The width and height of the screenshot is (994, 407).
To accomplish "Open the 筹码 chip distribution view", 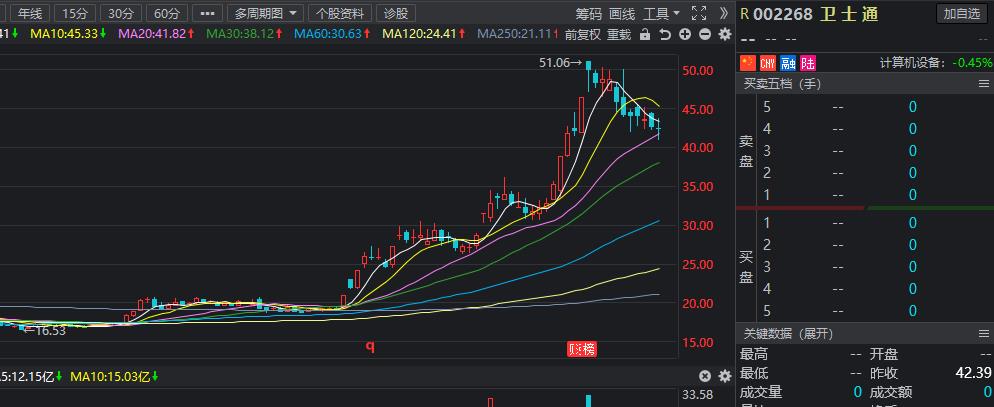I will (588, 13).
